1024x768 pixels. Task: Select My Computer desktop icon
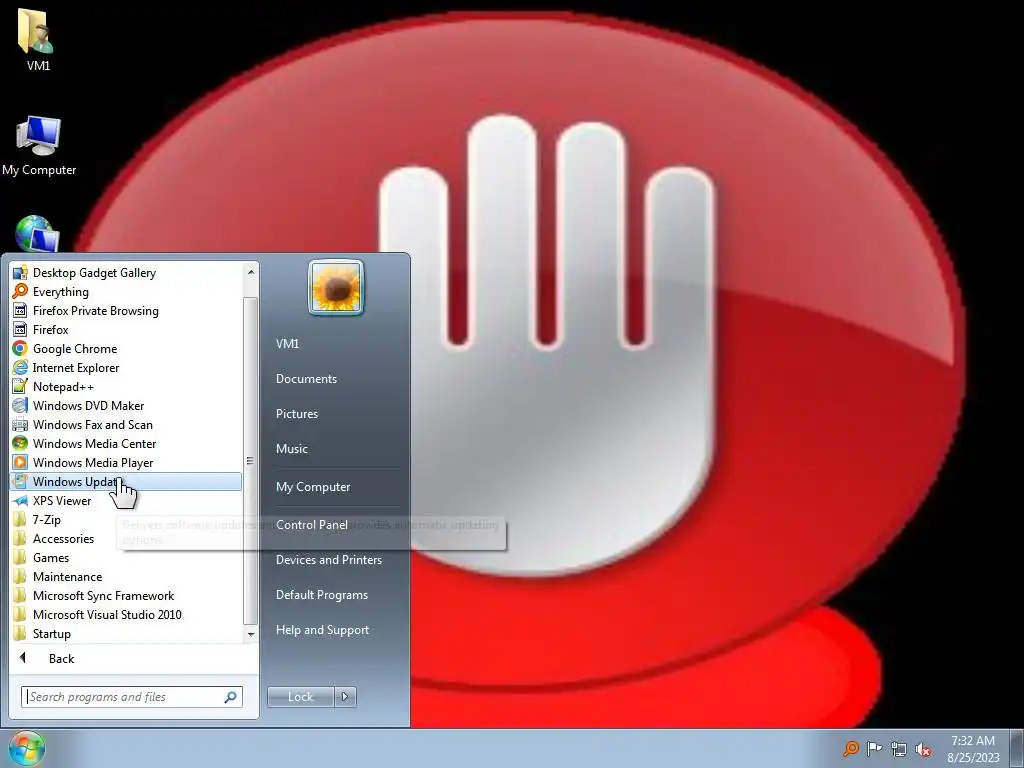pyautogui.click(x=39, y=146)
